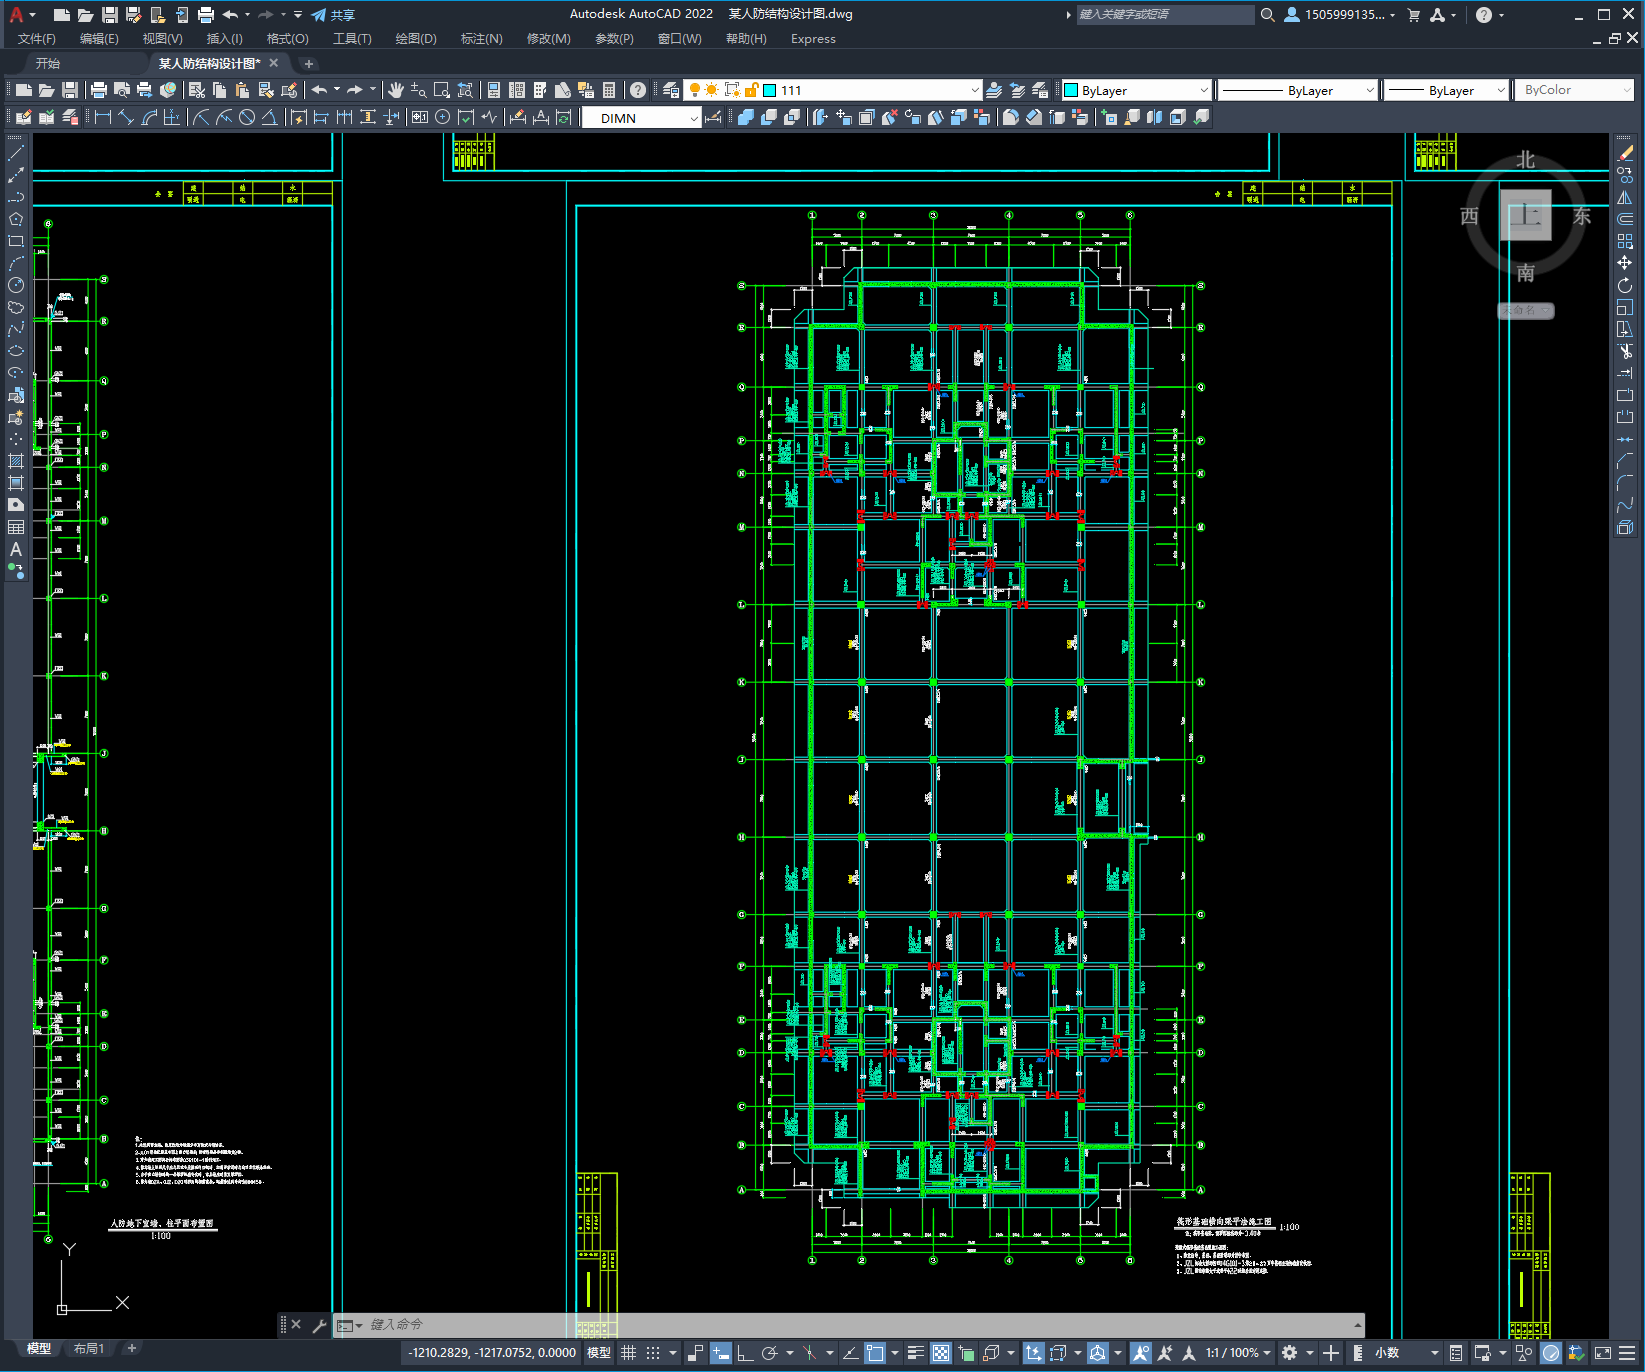
Task: Toggle lineweight display in status bar
Action: coord(915,1353)
